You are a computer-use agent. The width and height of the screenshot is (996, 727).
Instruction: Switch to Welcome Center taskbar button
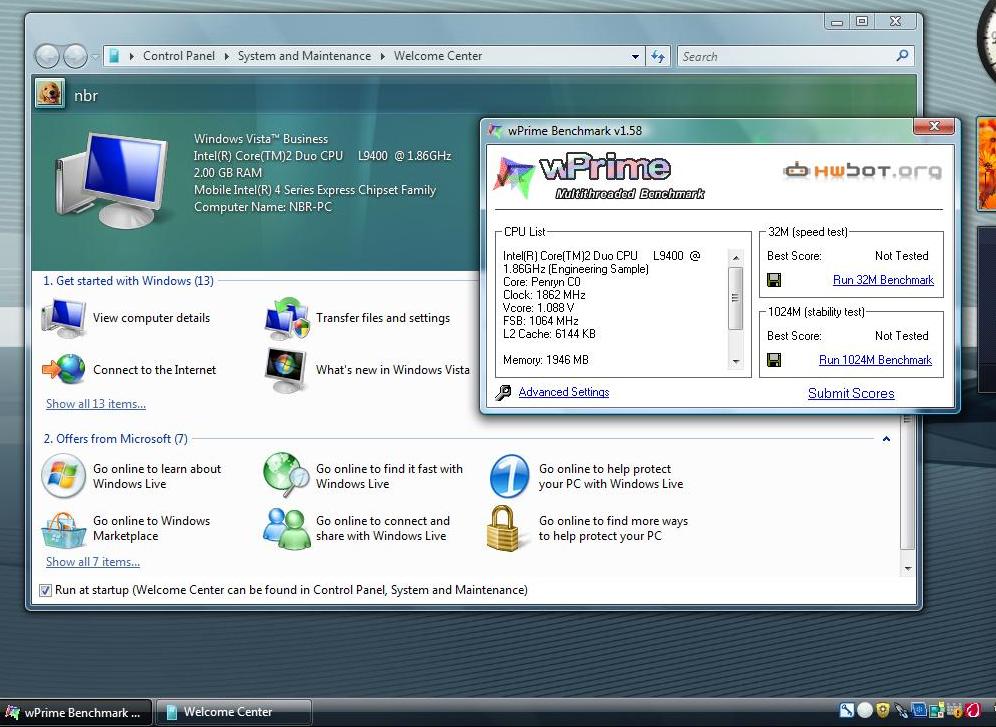(232, 712)
